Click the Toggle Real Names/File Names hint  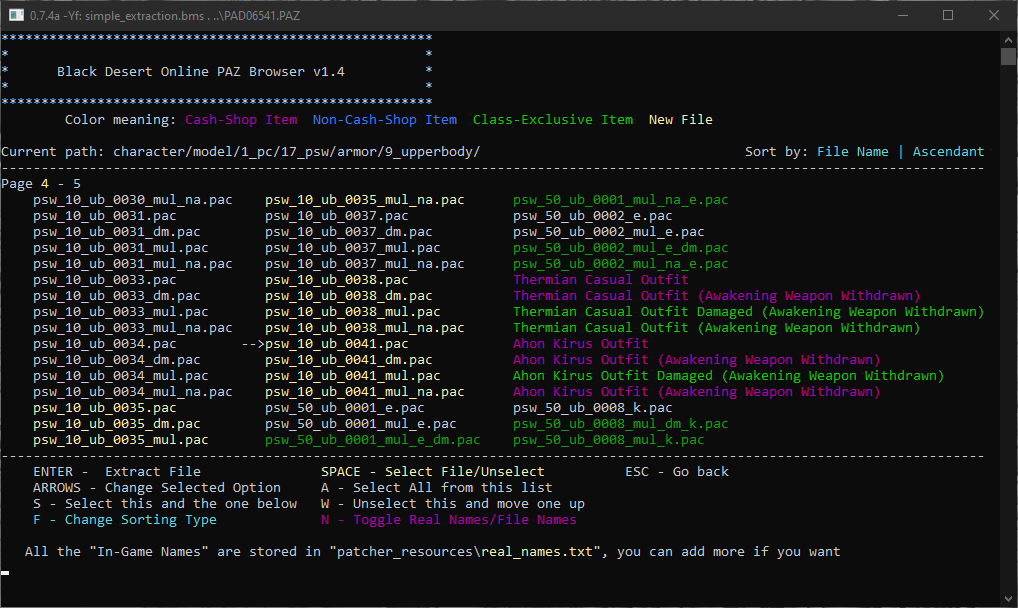point(448,520)
